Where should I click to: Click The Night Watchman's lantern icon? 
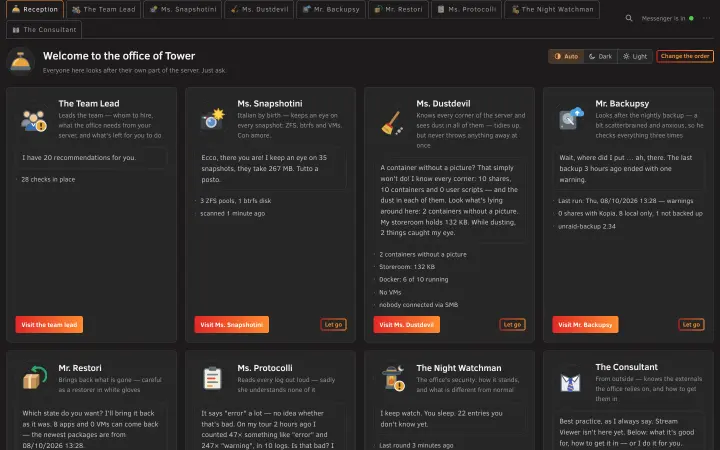point(393,378)
